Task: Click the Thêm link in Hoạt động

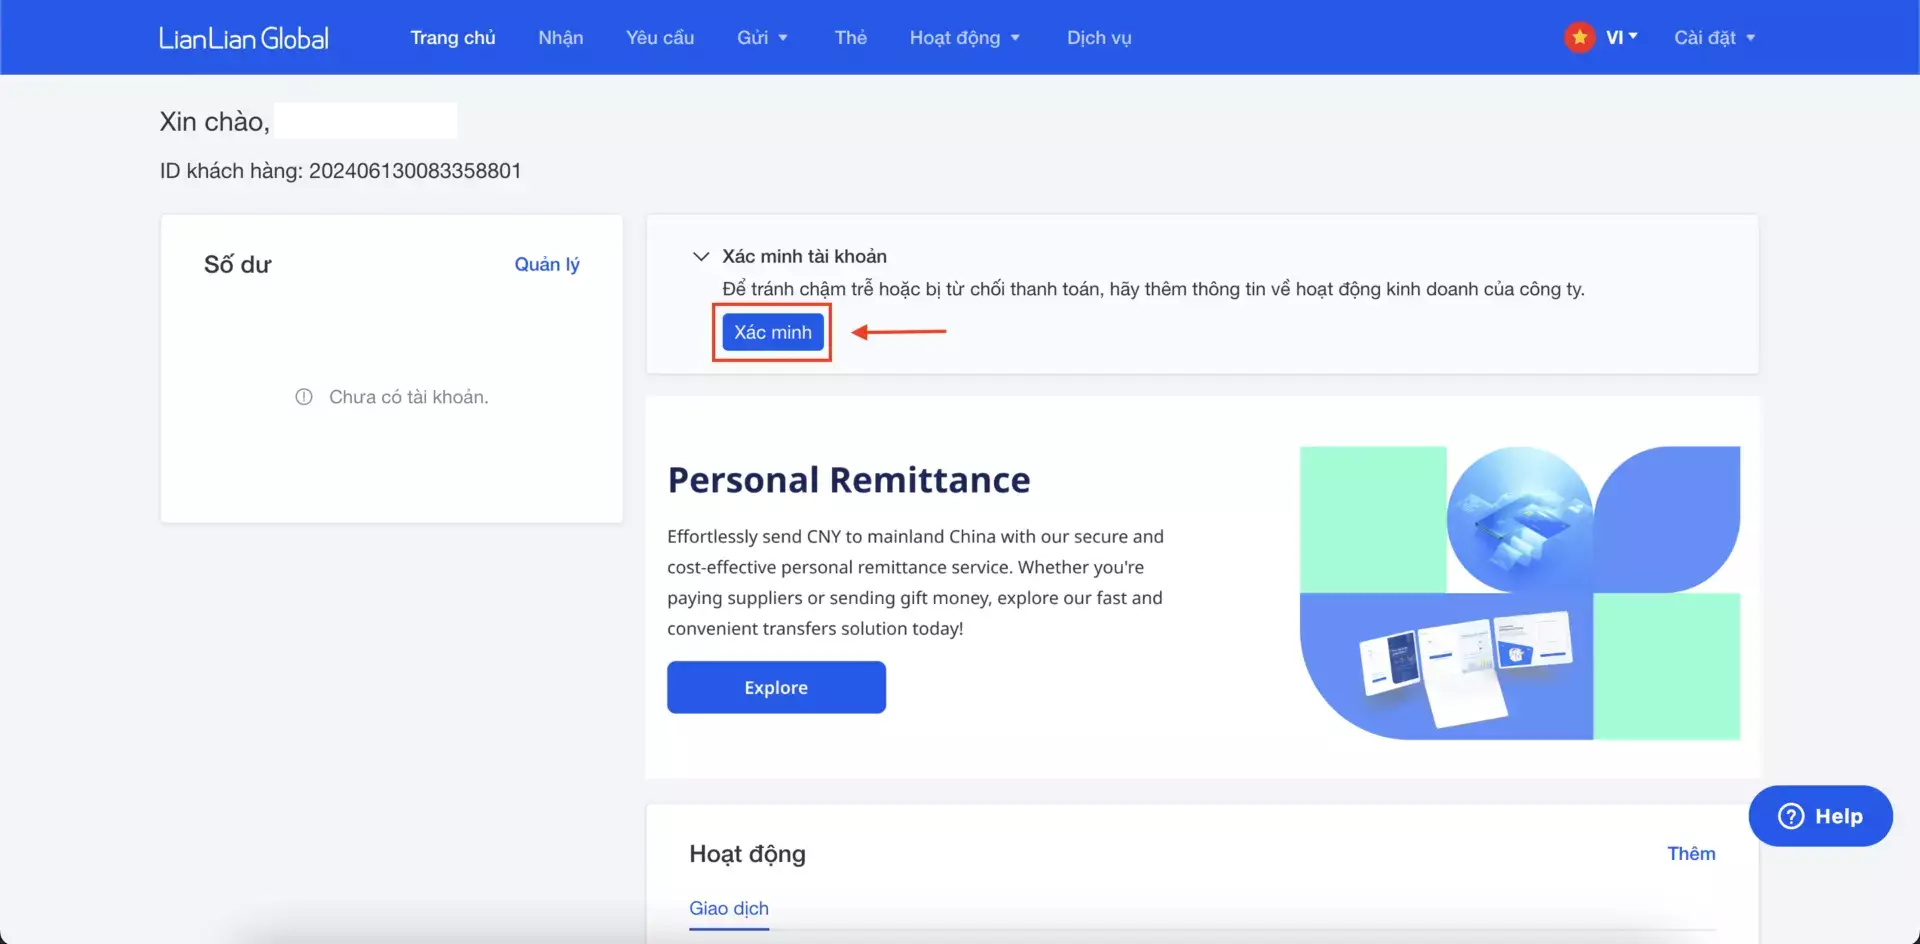Action: pos(1690,853)
